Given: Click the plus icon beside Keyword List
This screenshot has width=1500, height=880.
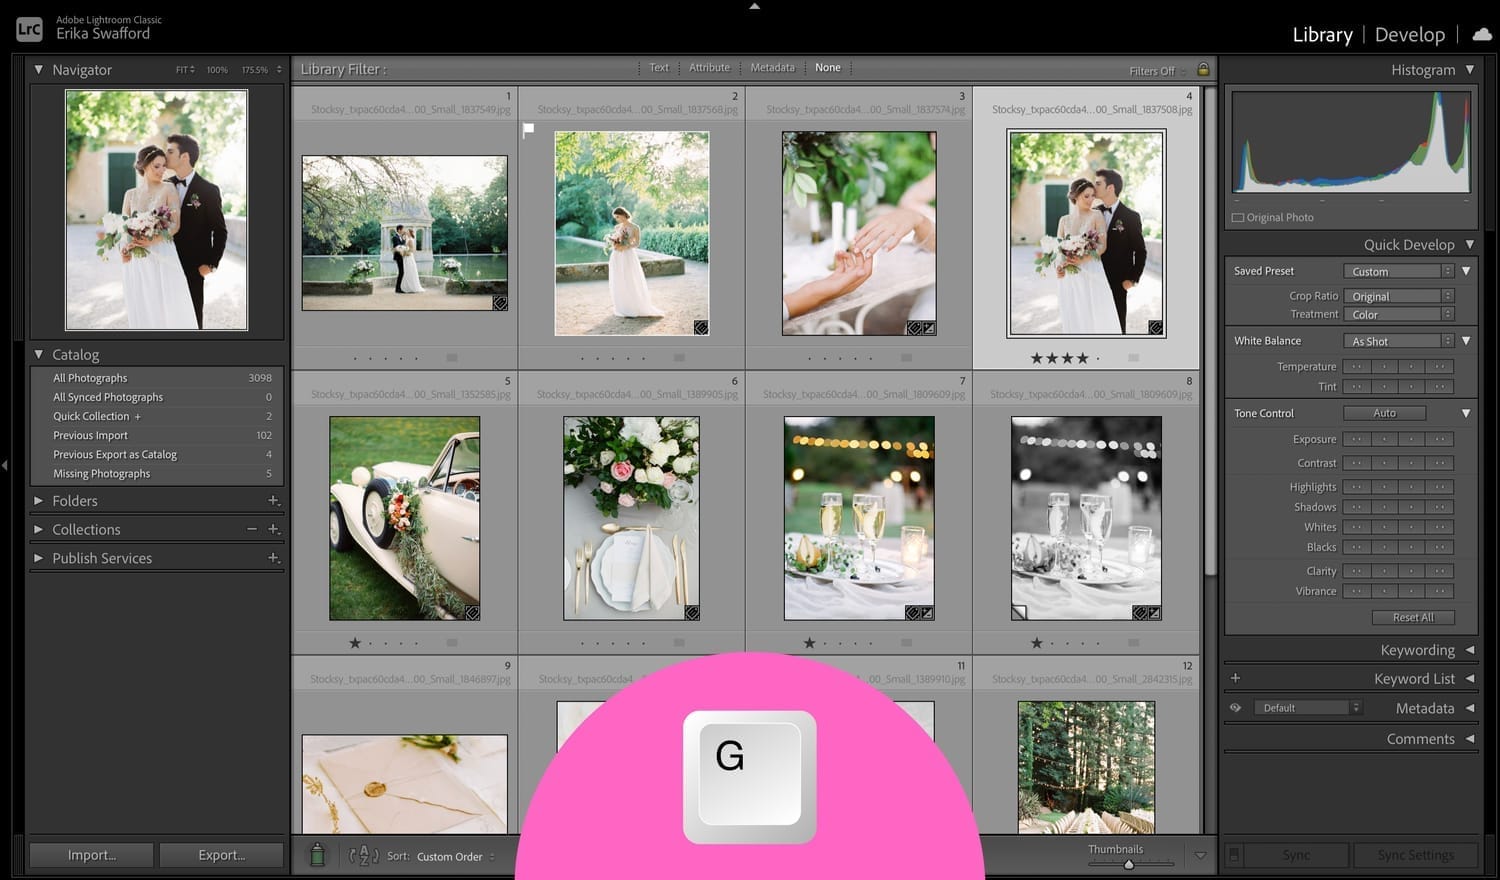Looking at the screenshot, I should point(1236,678).
